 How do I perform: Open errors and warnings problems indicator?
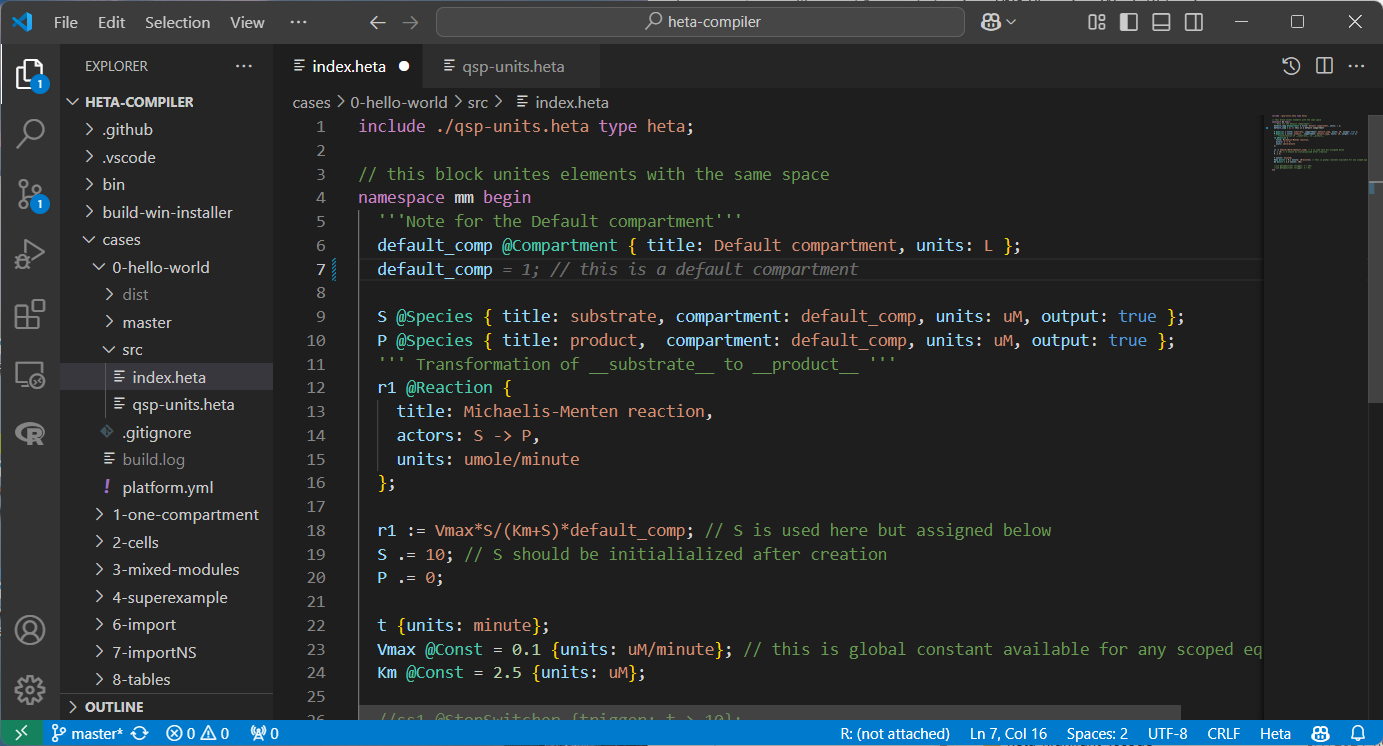(197, 733)
